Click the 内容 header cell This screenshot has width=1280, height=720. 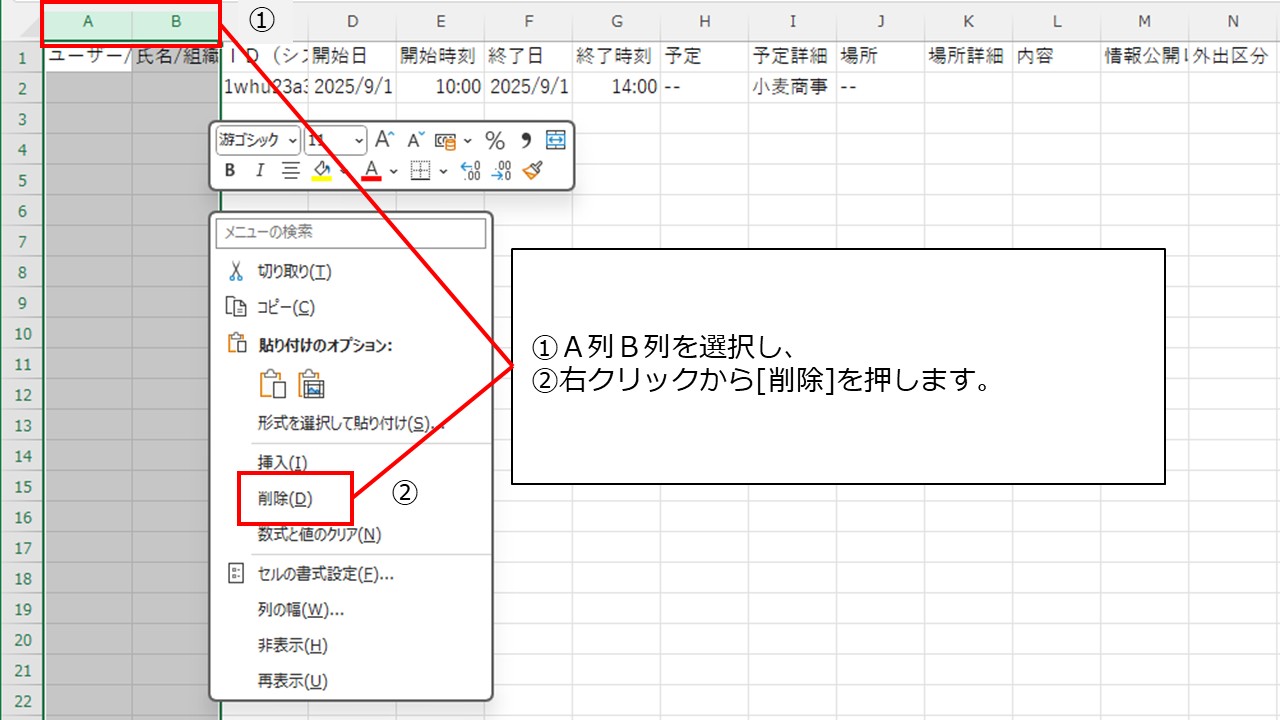tap(1057, 56)
